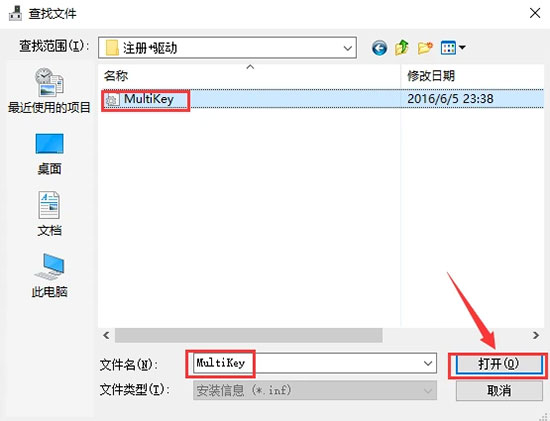Click the horizontal scrollbar left arrow
Viewport: 550px width, 421px height.
106,335
